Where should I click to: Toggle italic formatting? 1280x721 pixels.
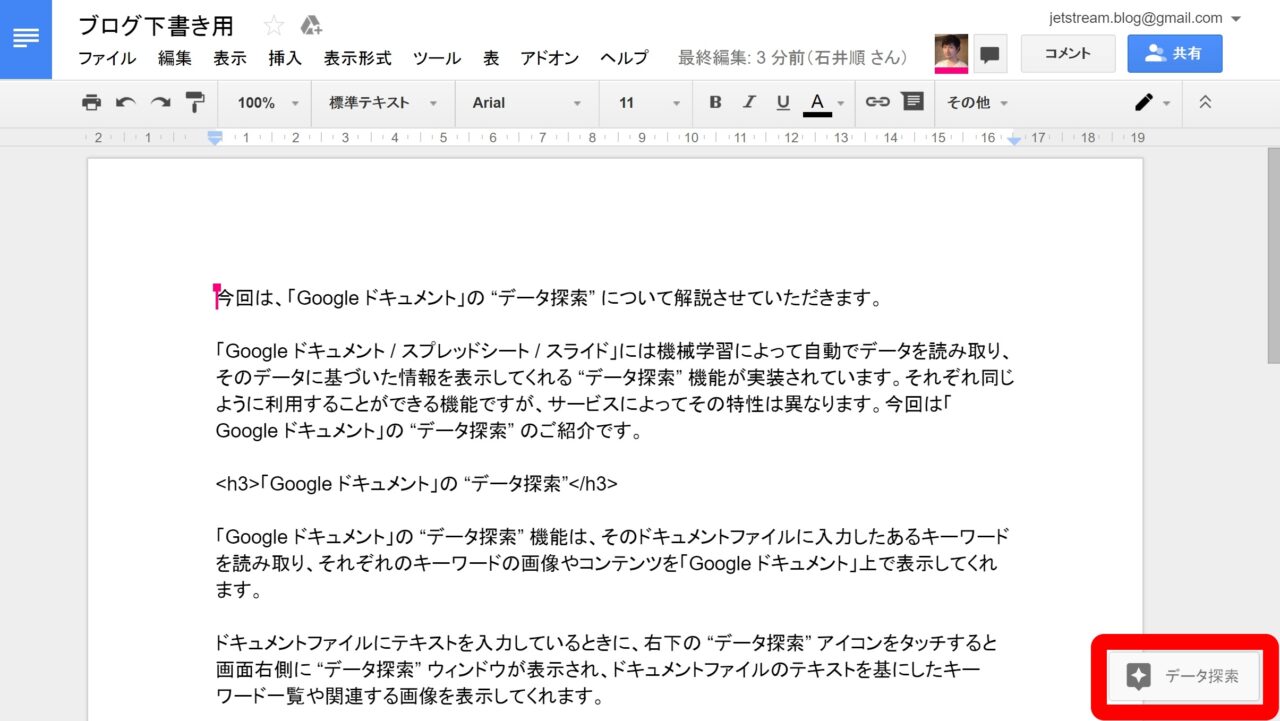749,103
